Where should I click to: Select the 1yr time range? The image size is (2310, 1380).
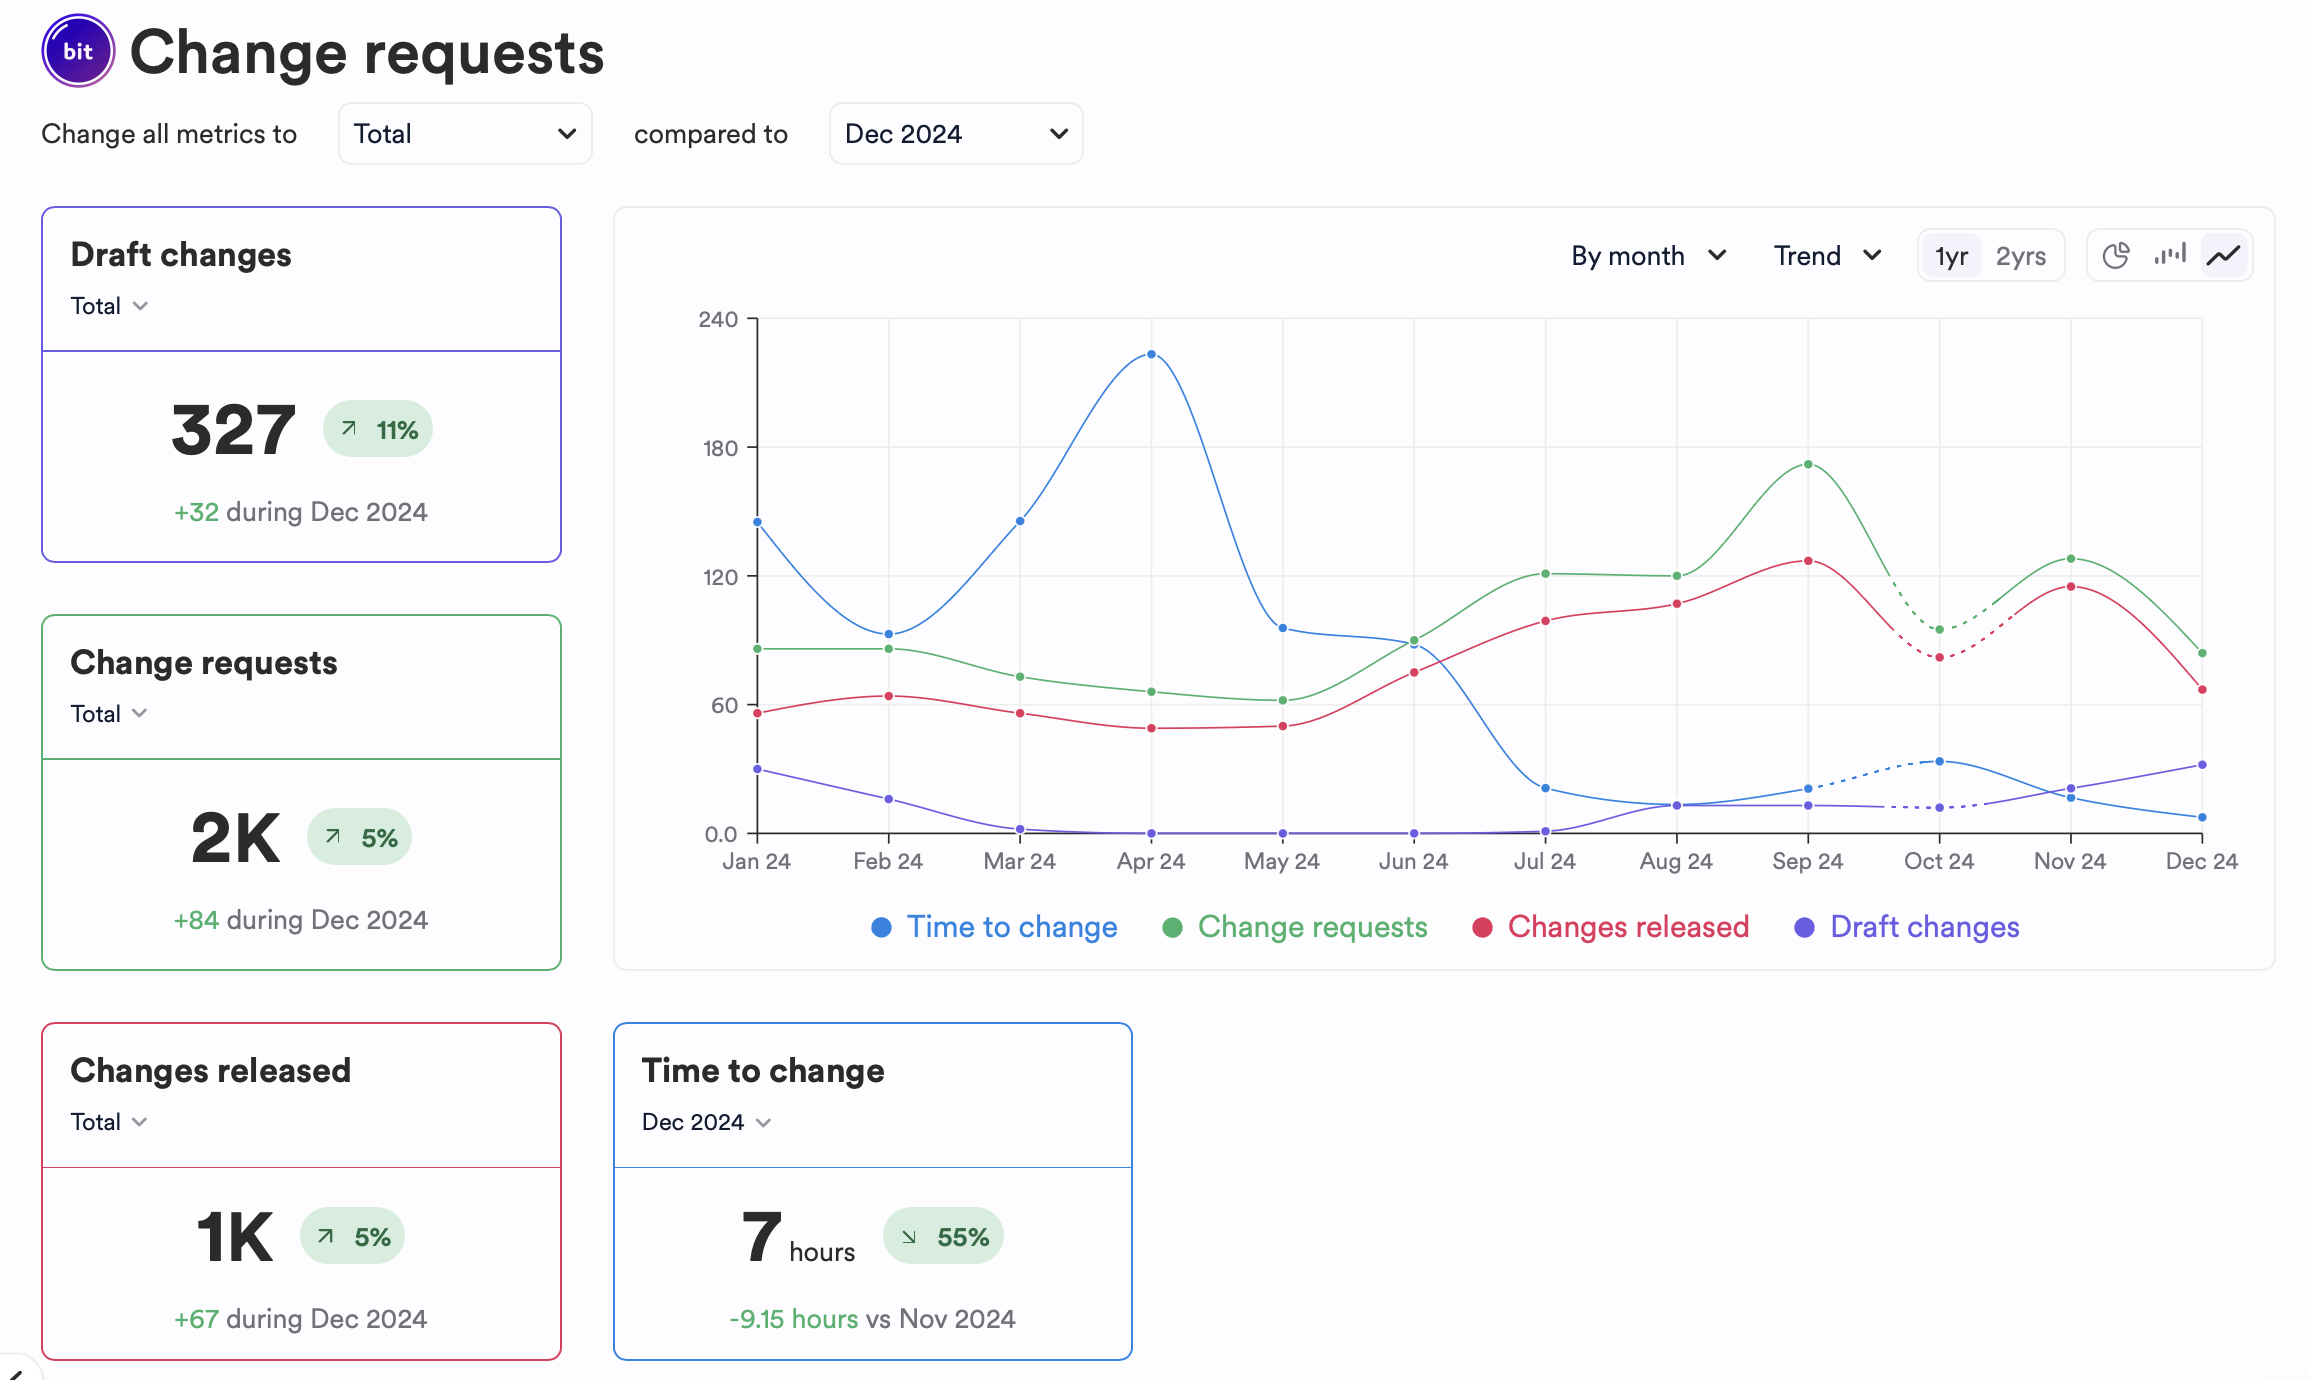click(1951, 256)
